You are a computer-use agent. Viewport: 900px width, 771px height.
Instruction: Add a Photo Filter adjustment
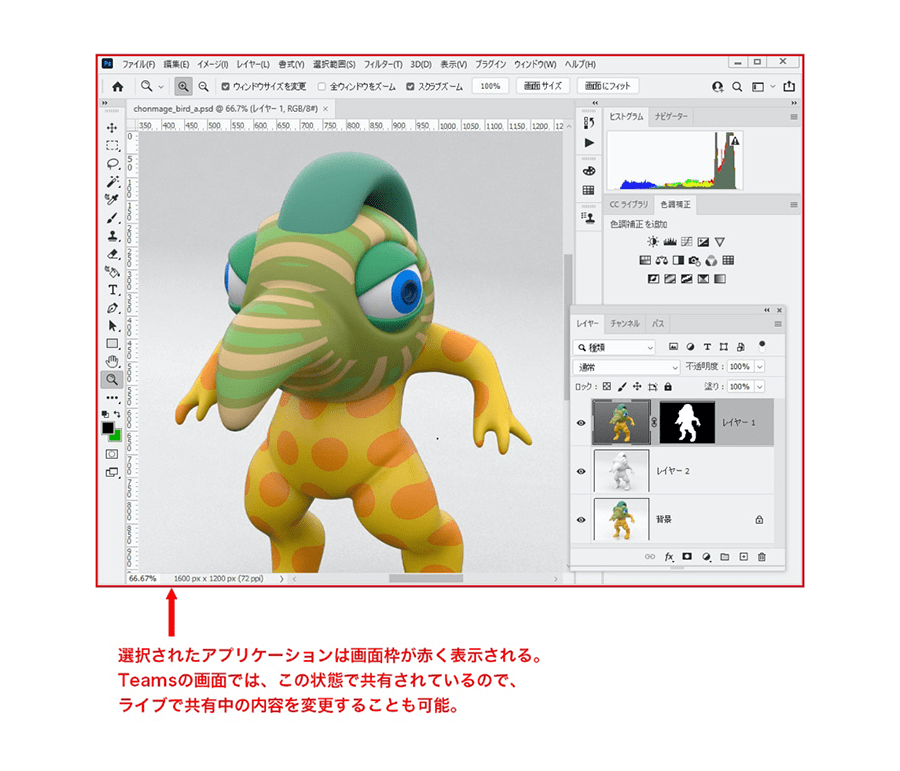pyautogui.click(x=695, y=261)
